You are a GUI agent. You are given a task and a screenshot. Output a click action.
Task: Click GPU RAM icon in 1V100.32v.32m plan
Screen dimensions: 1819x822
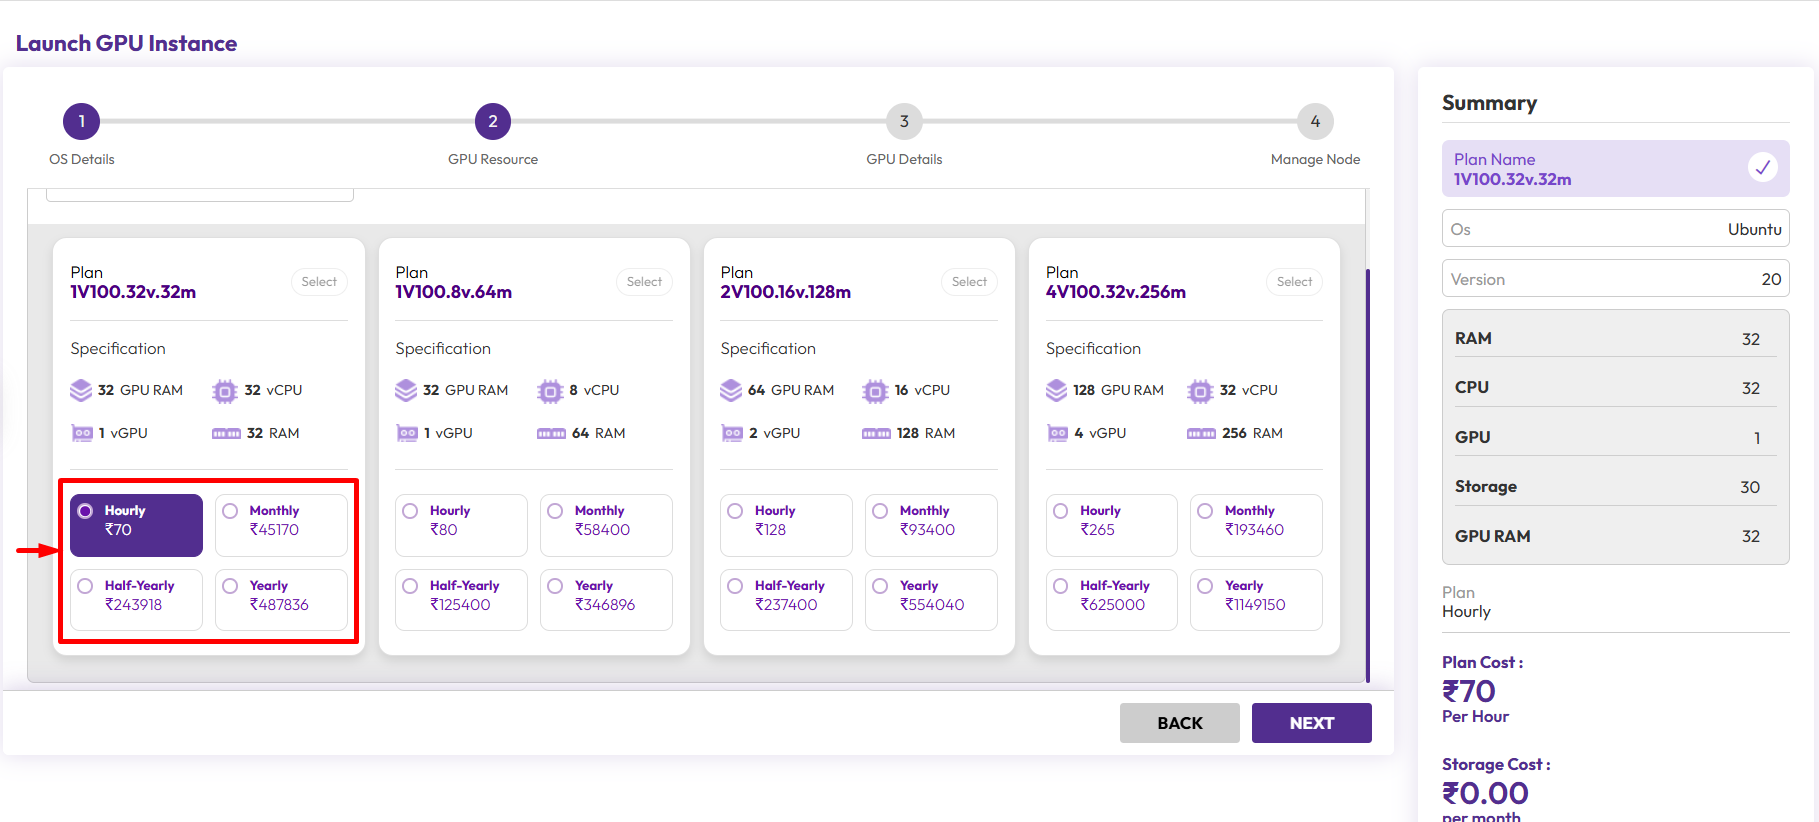[x=81, y=390]
